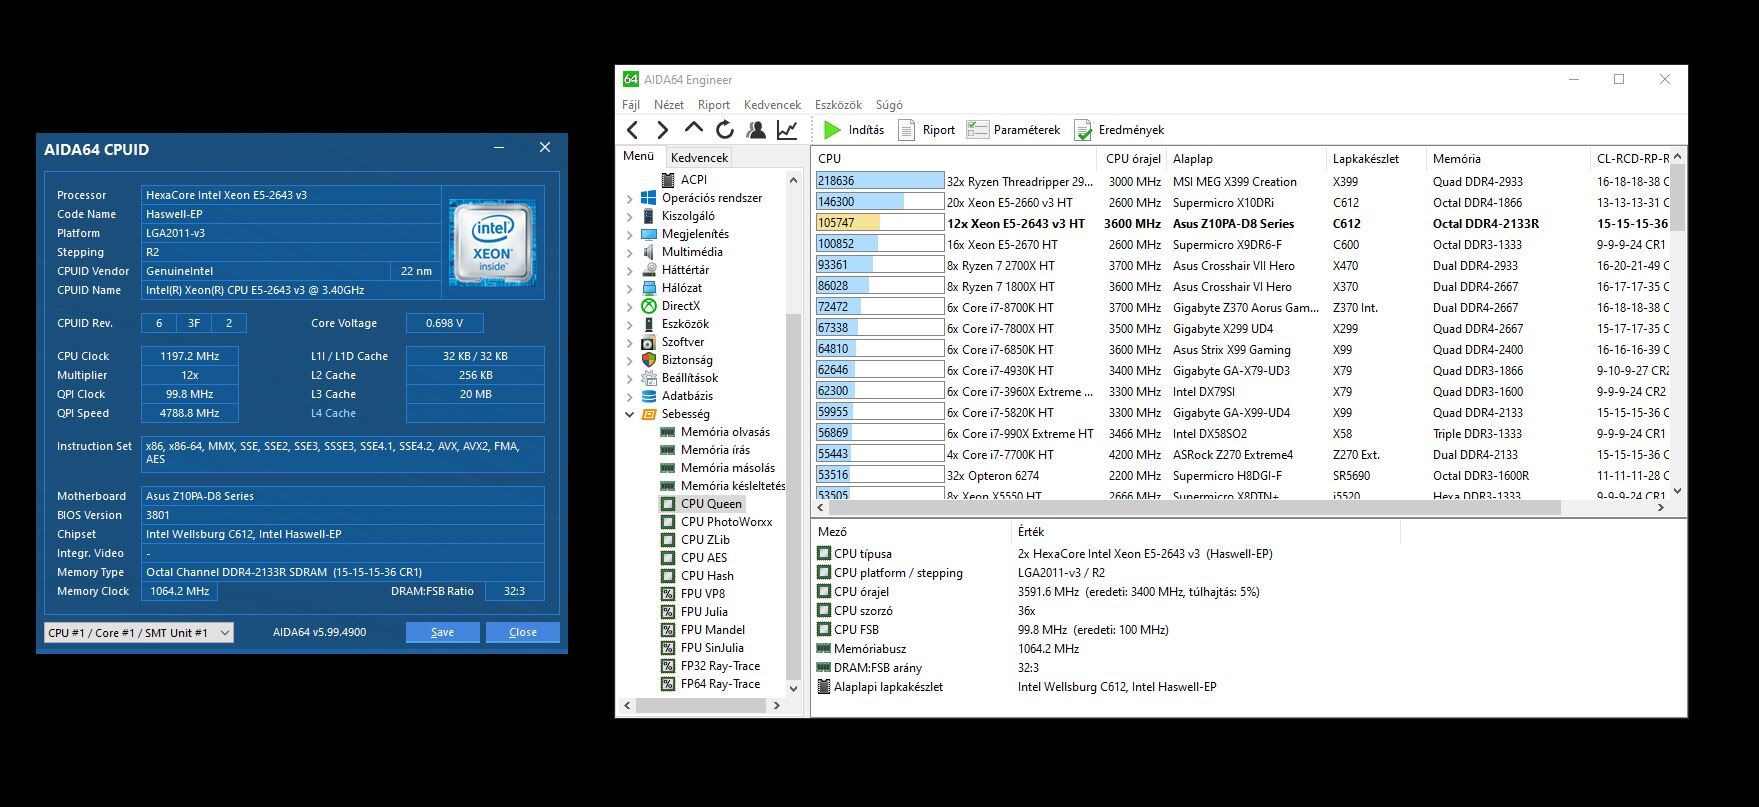Select FPU Mandel benchmark

712,630
